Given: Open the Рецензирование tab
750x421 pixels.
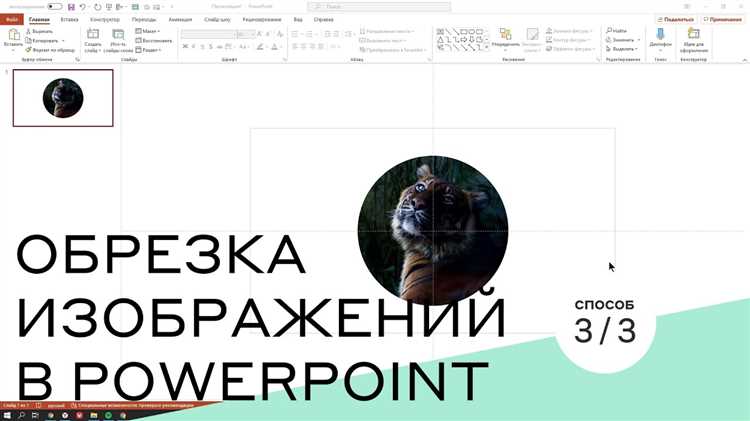Looking at the screenshot, I should (262, 20).
